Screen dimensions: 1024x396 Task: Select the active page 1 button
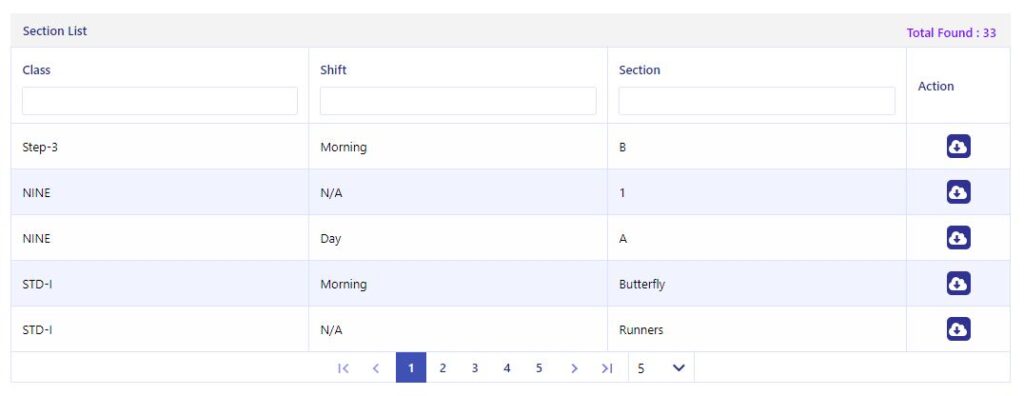[411, 368]
